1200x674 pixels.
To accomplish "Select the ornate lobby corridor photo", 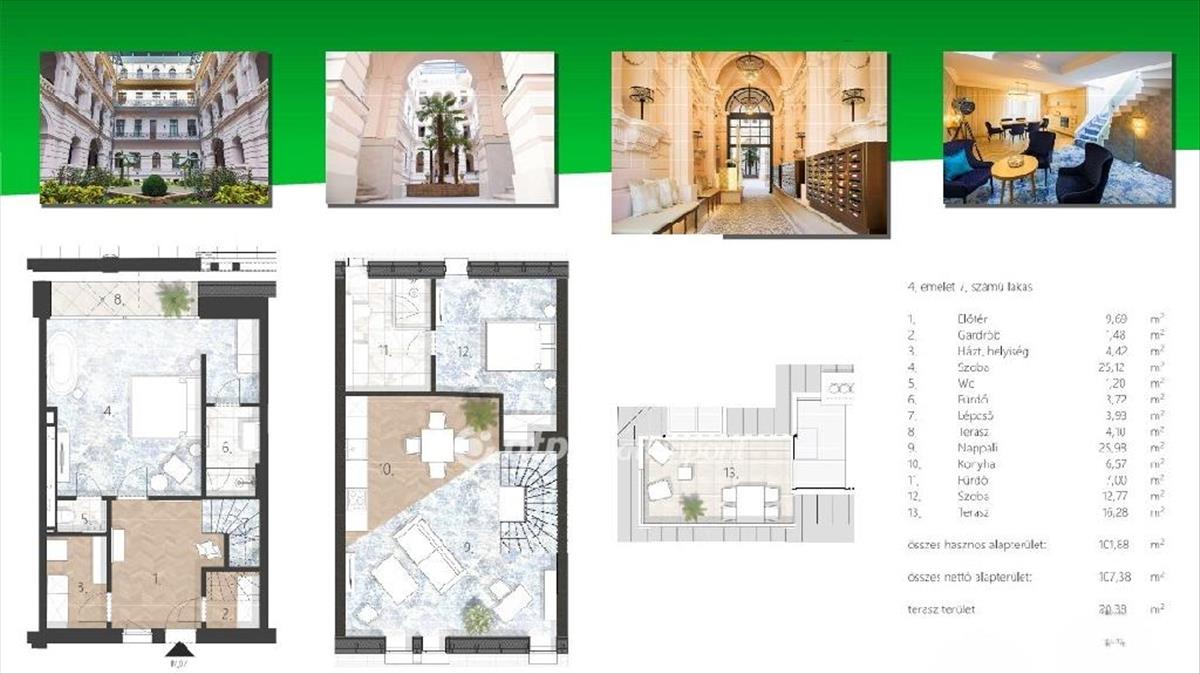I will [x=749, y=143].
